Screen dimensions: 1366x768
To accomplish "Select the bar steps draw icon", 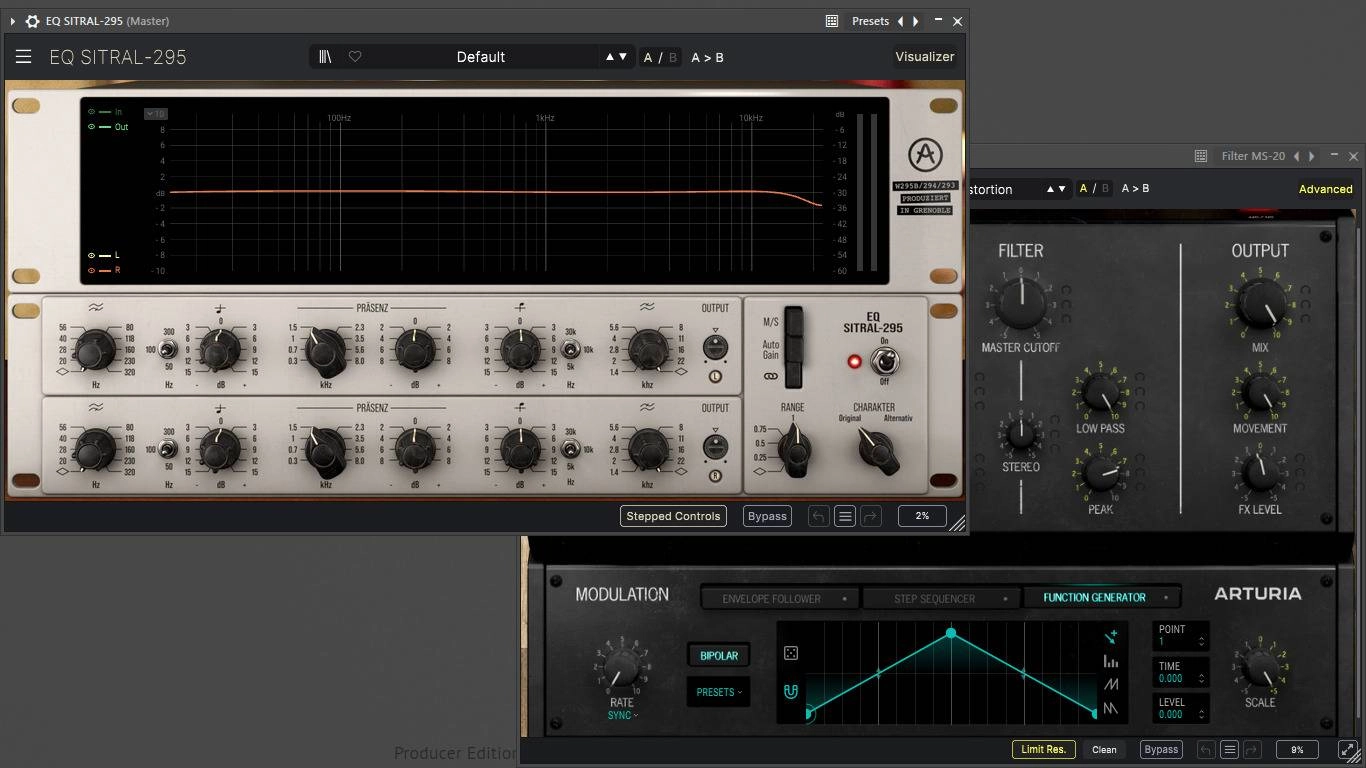I will pos(1111,661).
